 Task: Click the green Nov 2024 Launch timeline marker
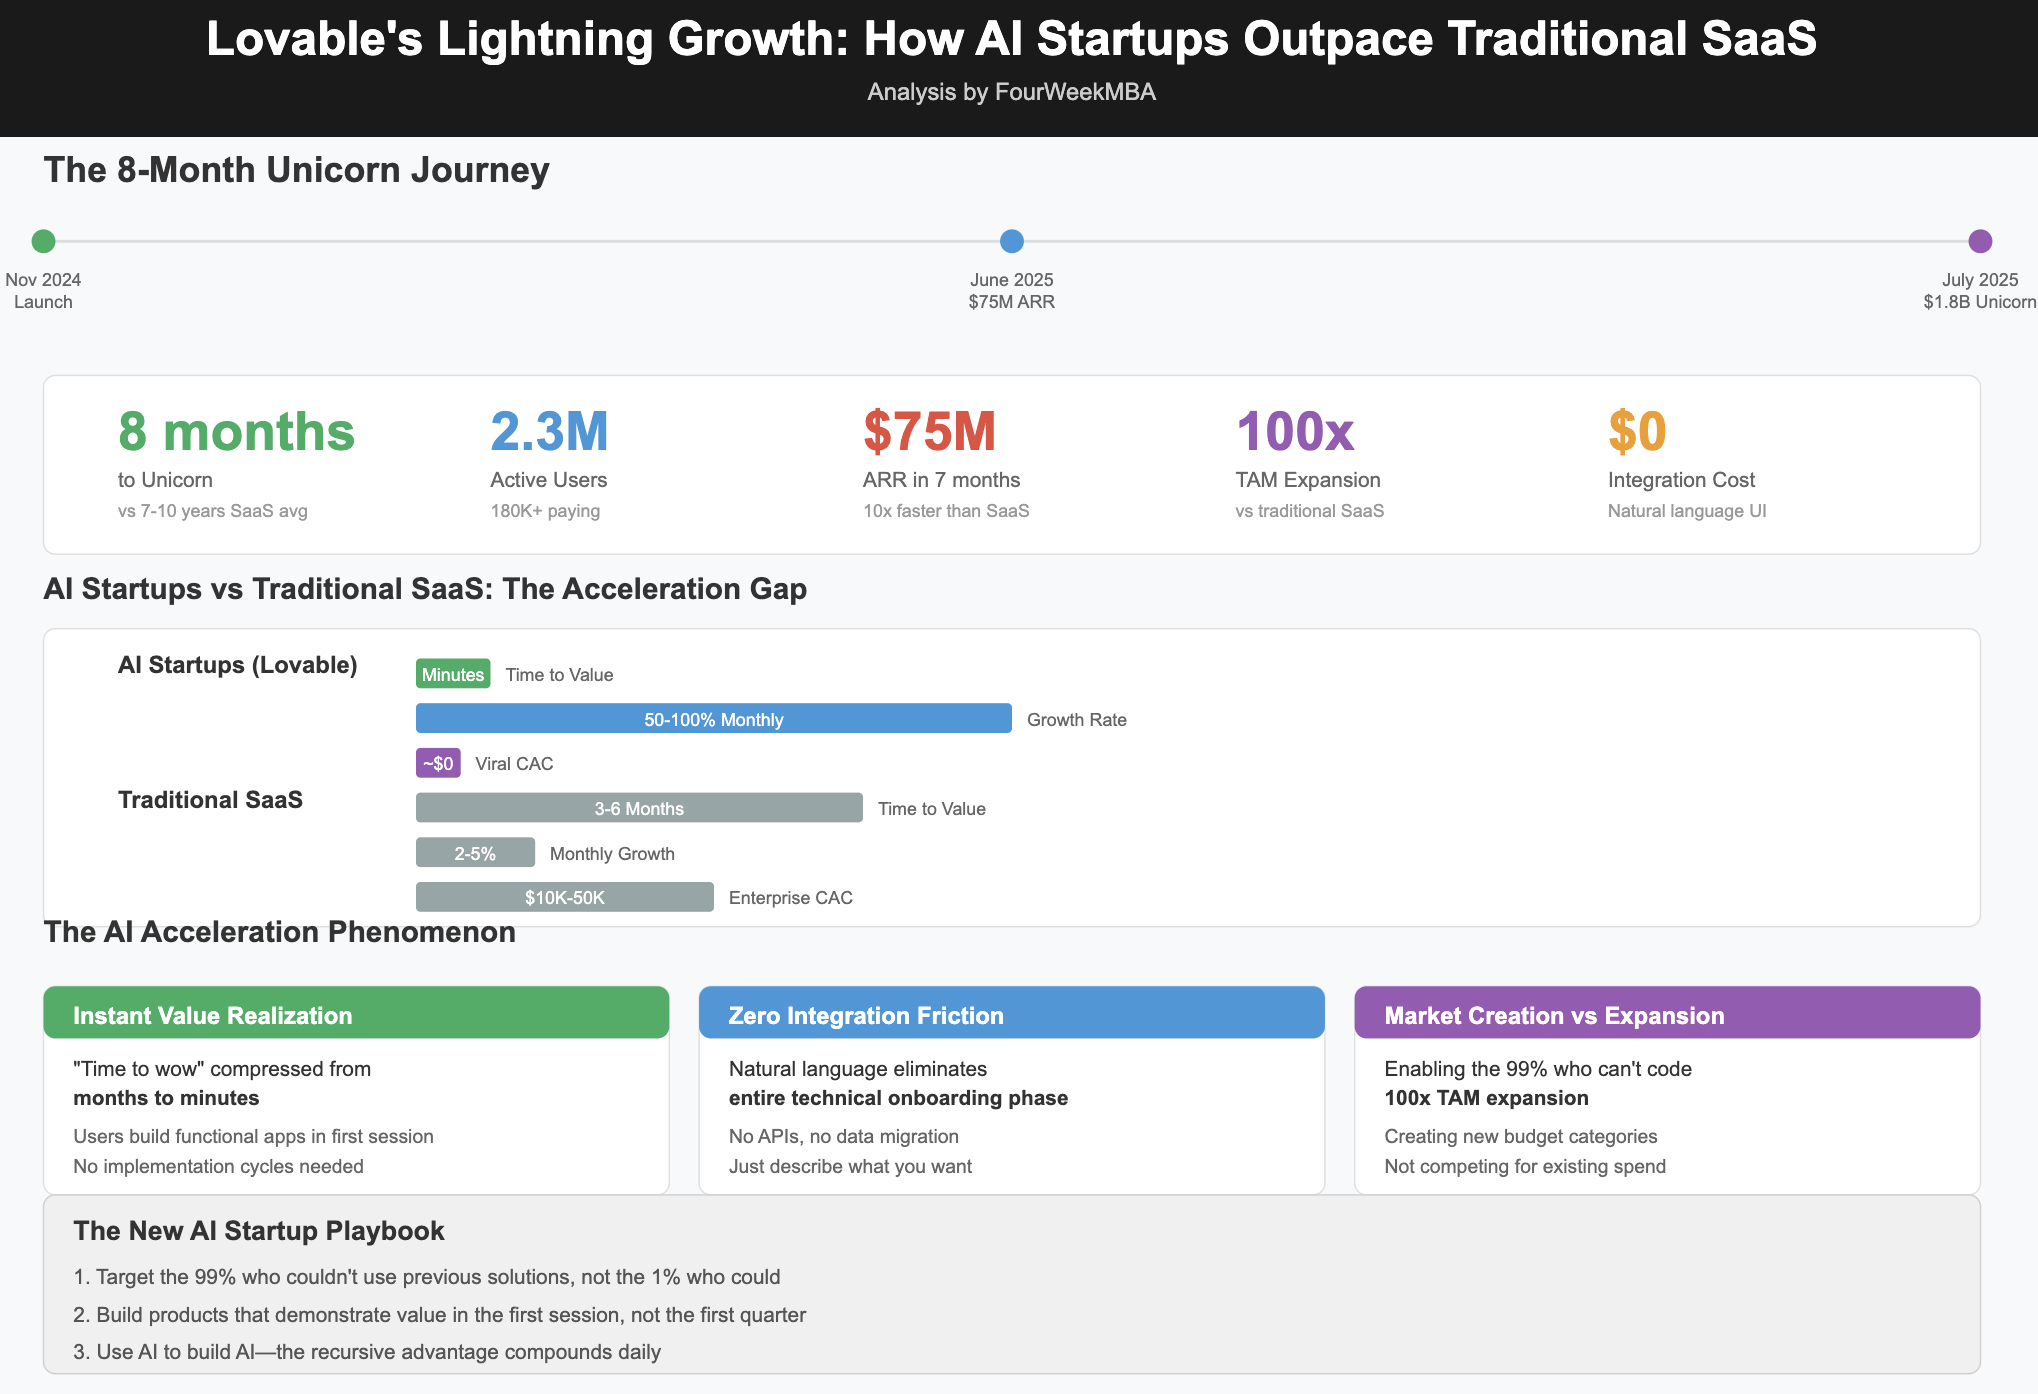(44, 241)
